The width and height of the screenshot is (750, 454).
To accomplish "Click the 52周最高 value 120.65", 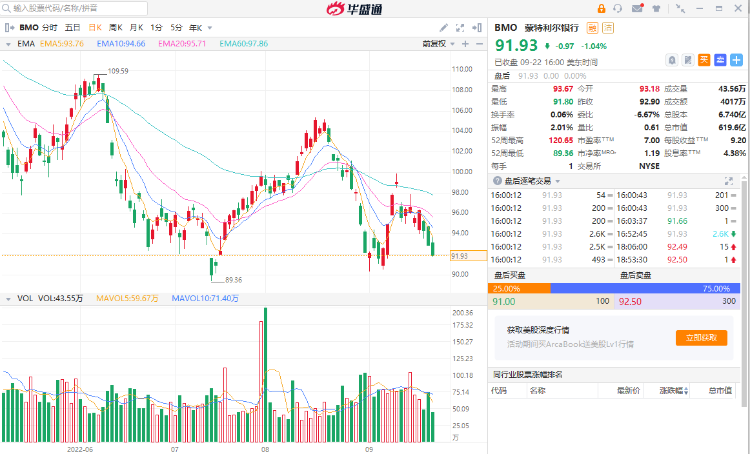I will (x=561, y=140).
